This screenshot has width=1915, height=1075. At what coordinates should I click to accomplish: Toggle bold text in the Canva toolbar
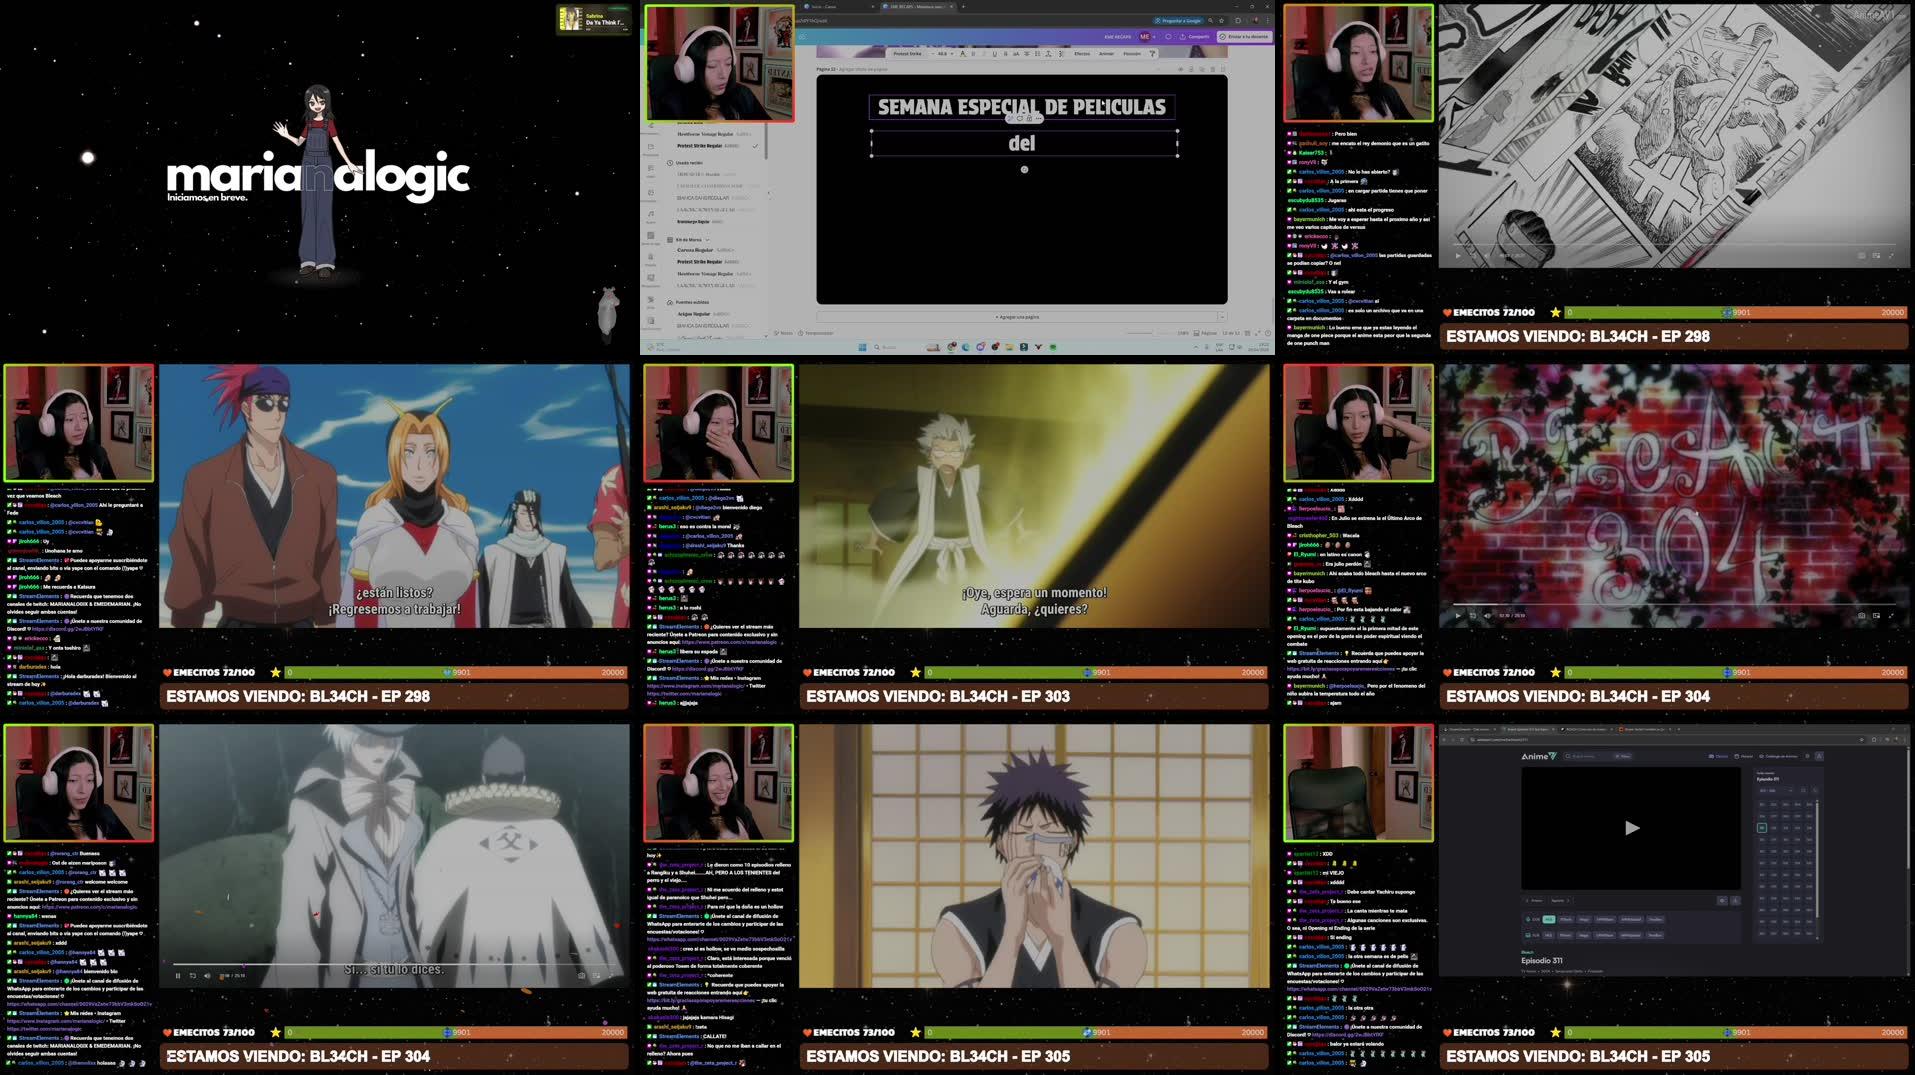[x=973, y=53]
